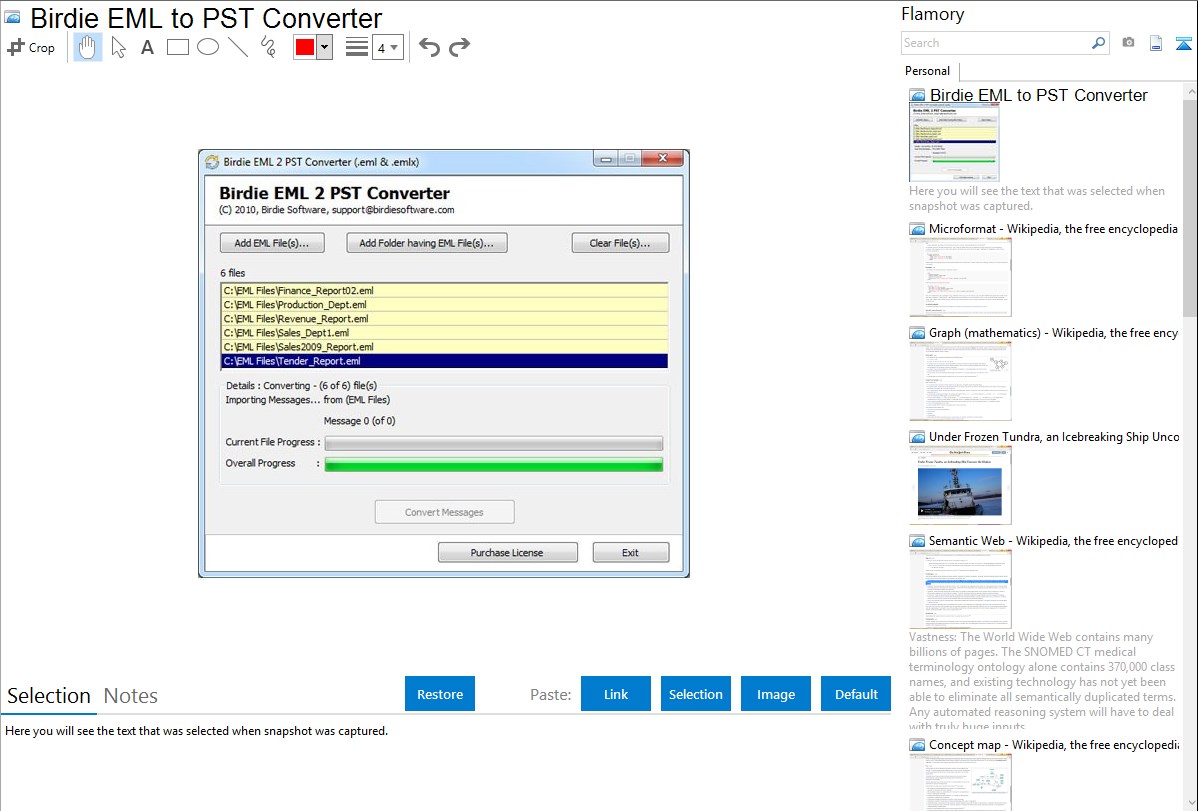Viewport: 1198px width, 811px height.
Task: Select the Sales_Dept1.eml row
Action: pos(444,333)
